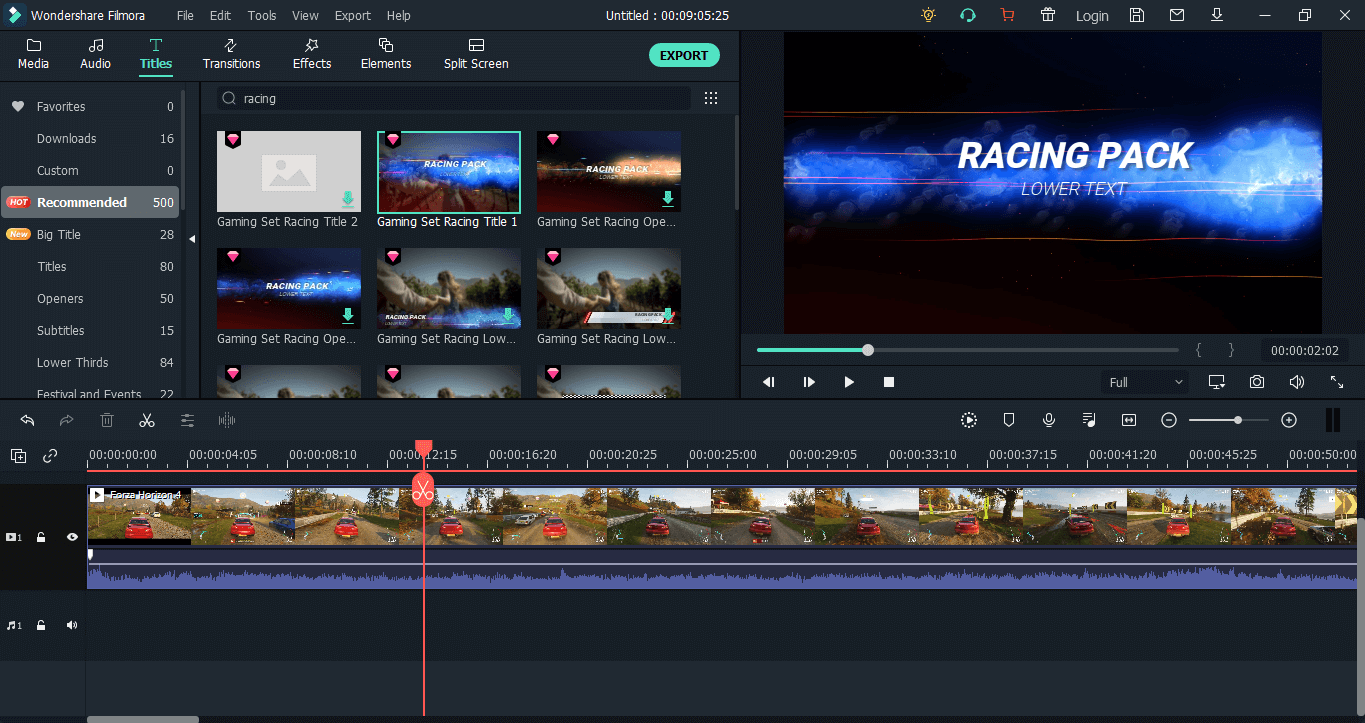This screenshot has height=723, width=1365.
Task: Mute audio track 1 speaker icon
Action: point(72,625)
